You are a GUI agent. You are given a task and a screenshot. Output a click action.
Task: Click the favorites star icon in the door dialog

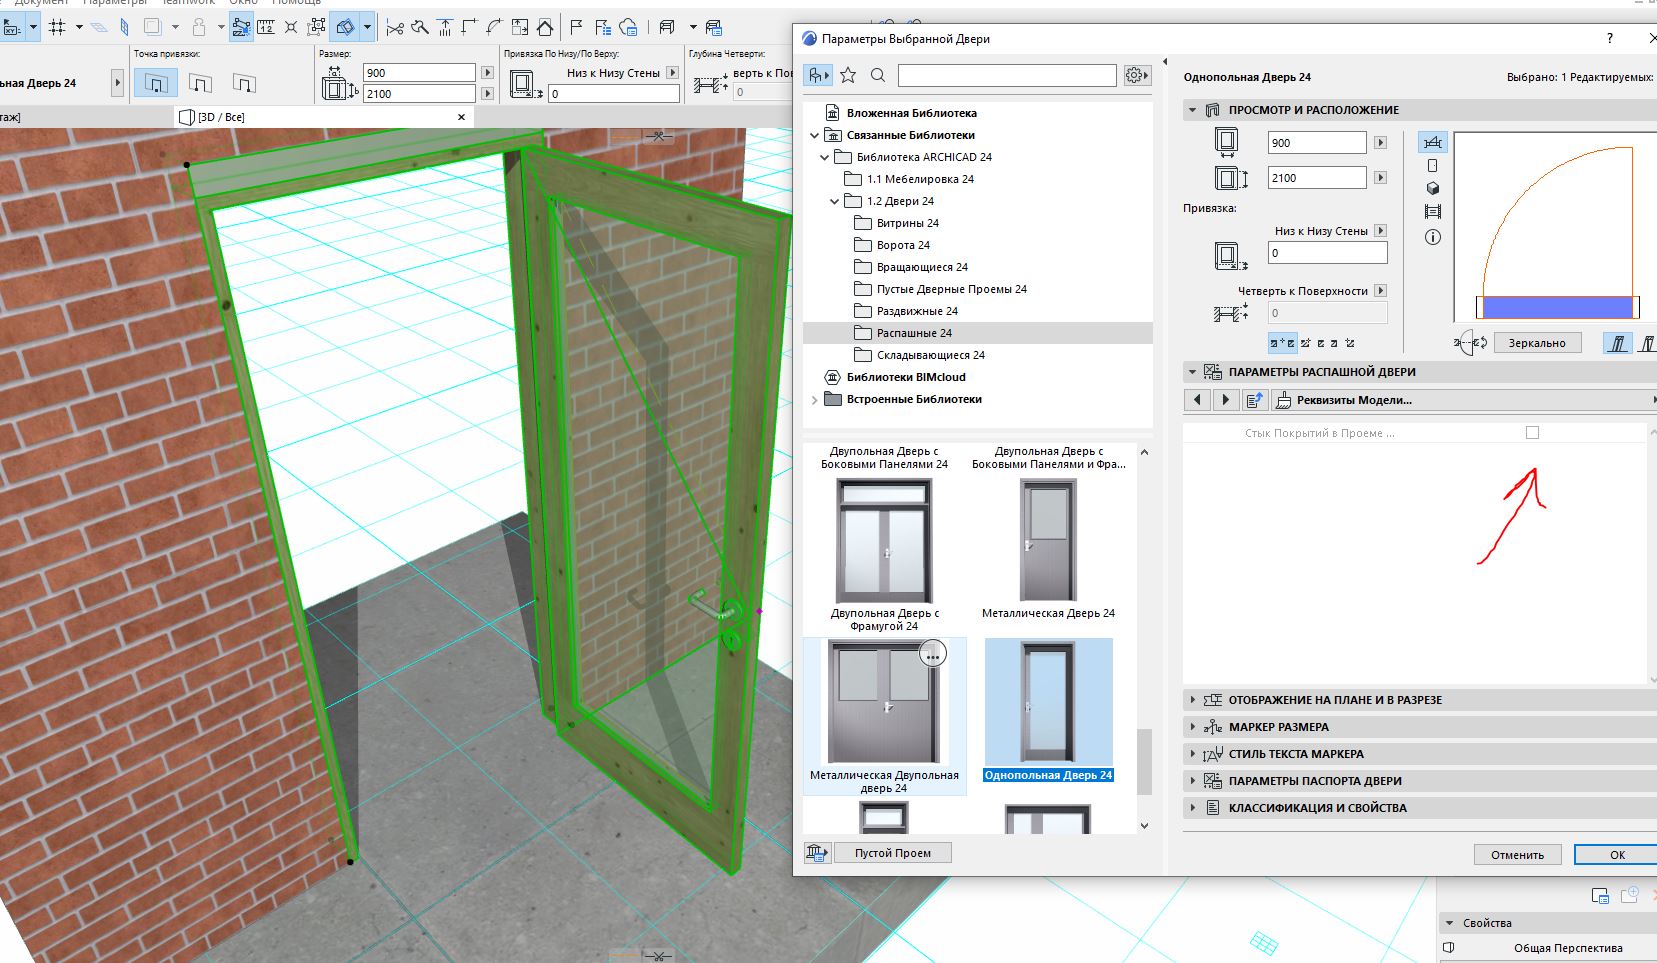848,75
